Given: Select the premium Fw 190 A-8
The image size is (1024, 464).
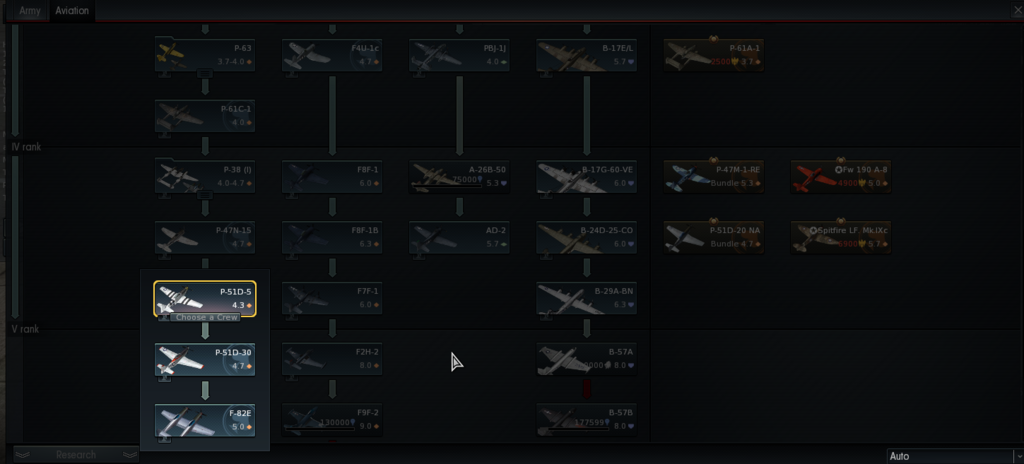Looking at the screenshot, I should click(840, 176).
